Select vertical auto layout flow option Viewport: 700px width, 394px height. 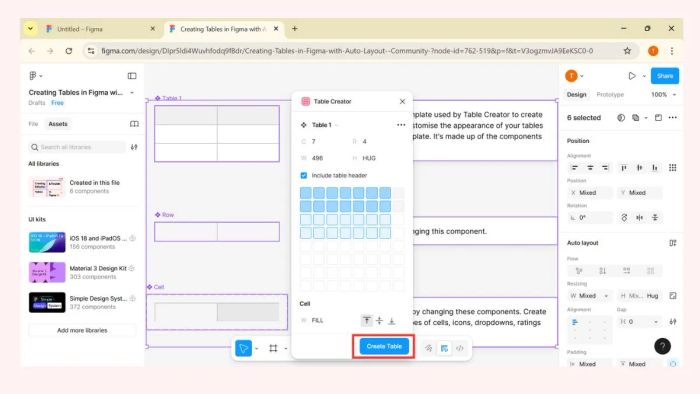(x=603, y=271)
